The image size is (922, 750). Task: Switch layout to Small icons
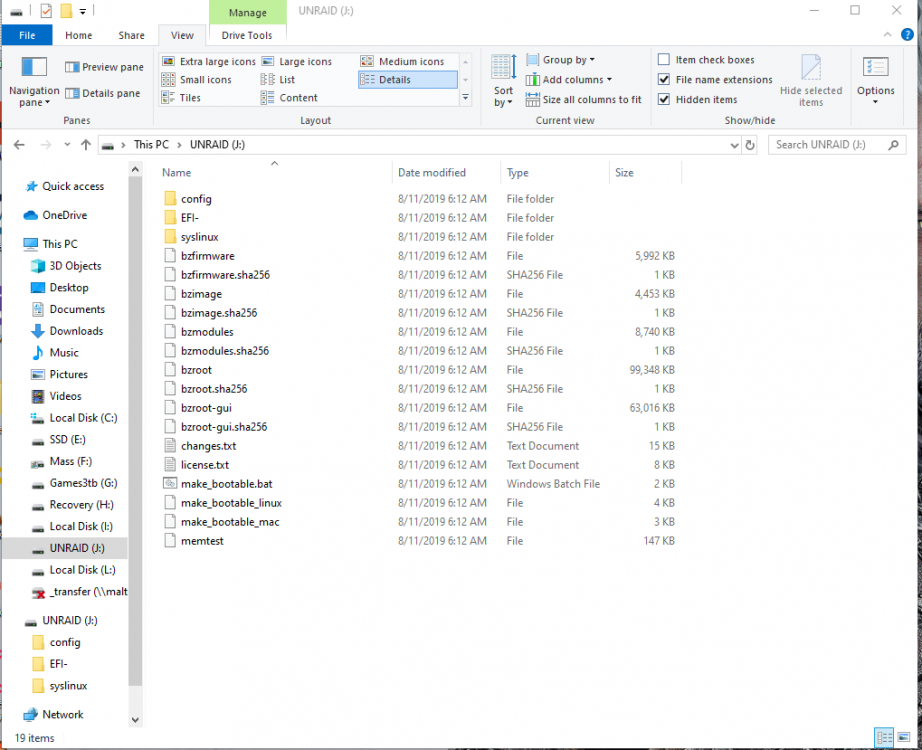[x=197, y=79]
